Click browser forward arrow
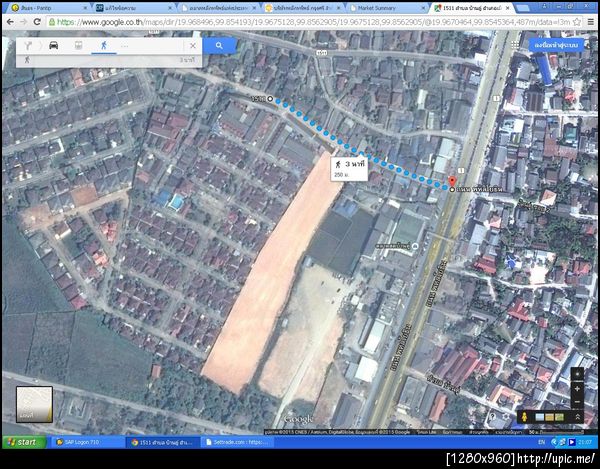Image resolution: width=600 pixels, height=469 pixels. coord(24,22)
